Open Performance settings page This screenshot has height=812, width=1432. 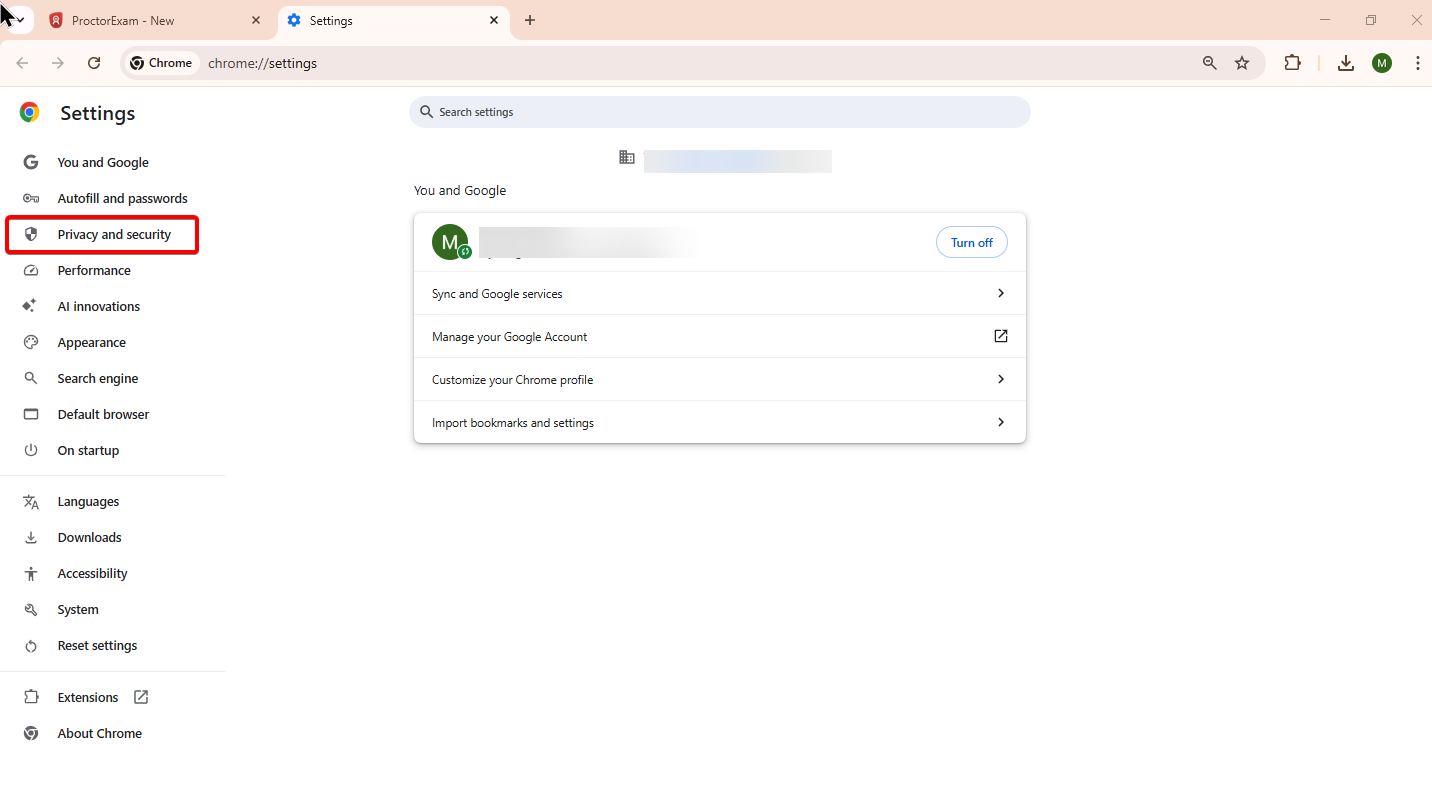point(94,270)
